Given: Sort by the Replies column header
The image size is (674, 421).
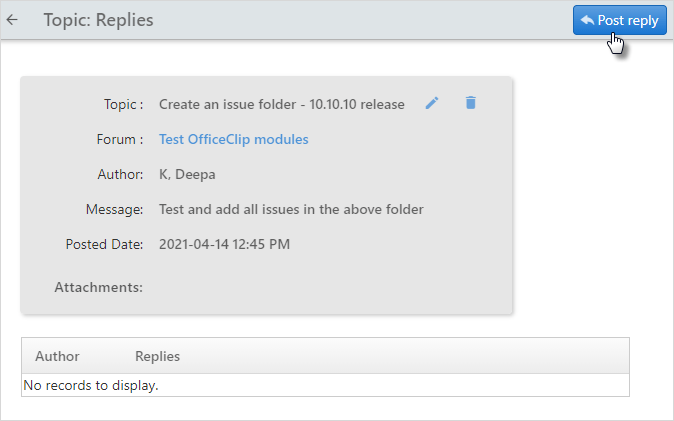Looking at the screenshot, I should pyautogui.click(x=157, y=356).
